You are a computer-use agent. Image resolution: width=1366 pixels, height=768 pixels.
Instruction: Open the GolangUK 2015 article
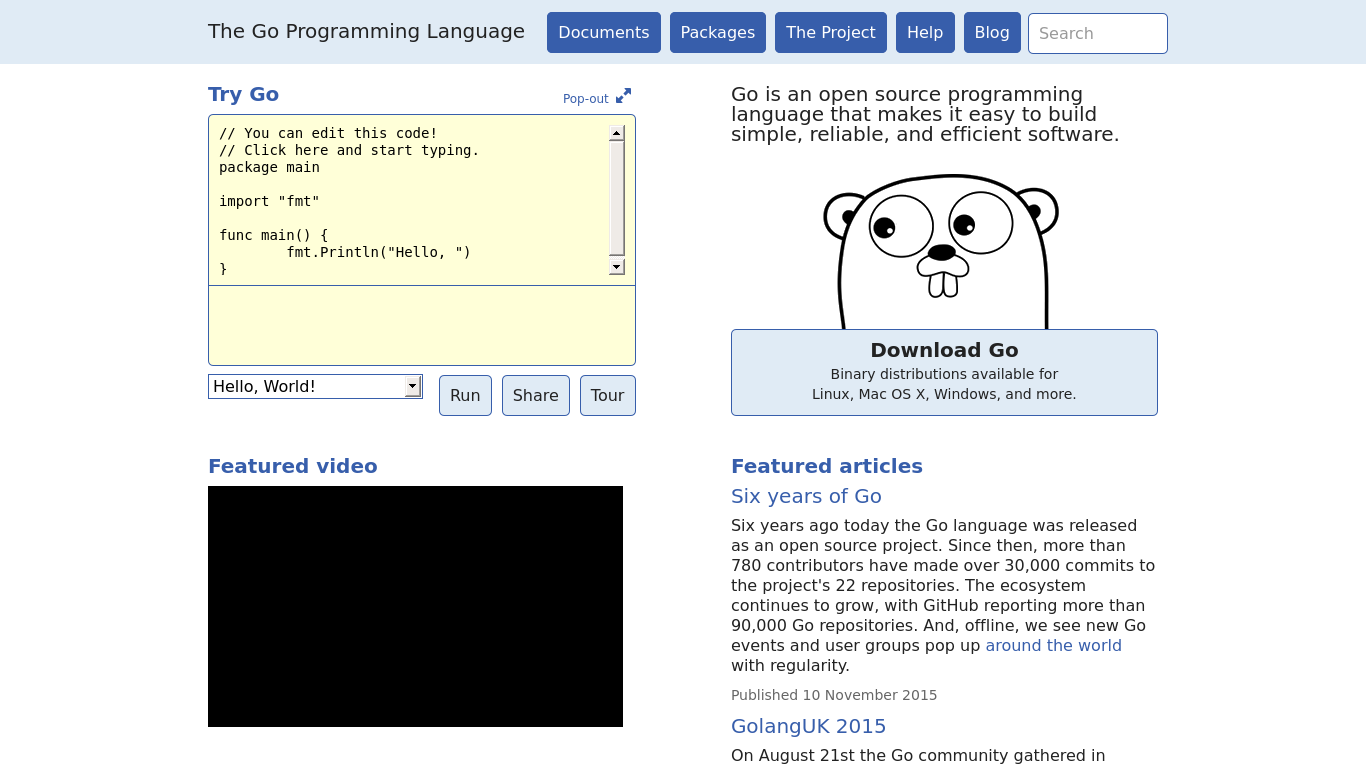coord(809,726)
